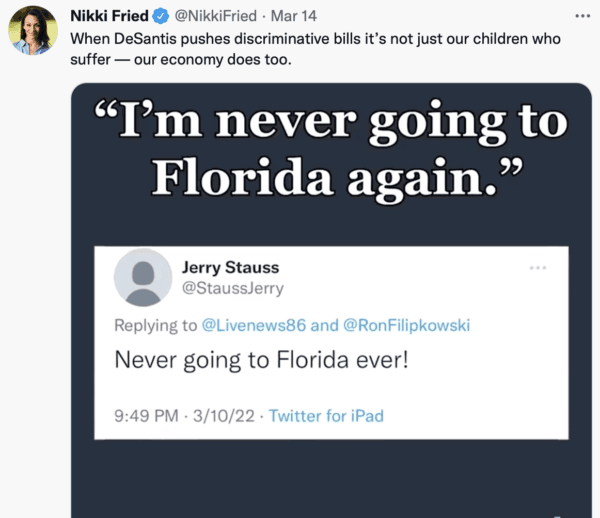The height and width of the screenshot is (518, 600).
Task: Open the tweet's three-dot more menu
Action: (582, 16)
